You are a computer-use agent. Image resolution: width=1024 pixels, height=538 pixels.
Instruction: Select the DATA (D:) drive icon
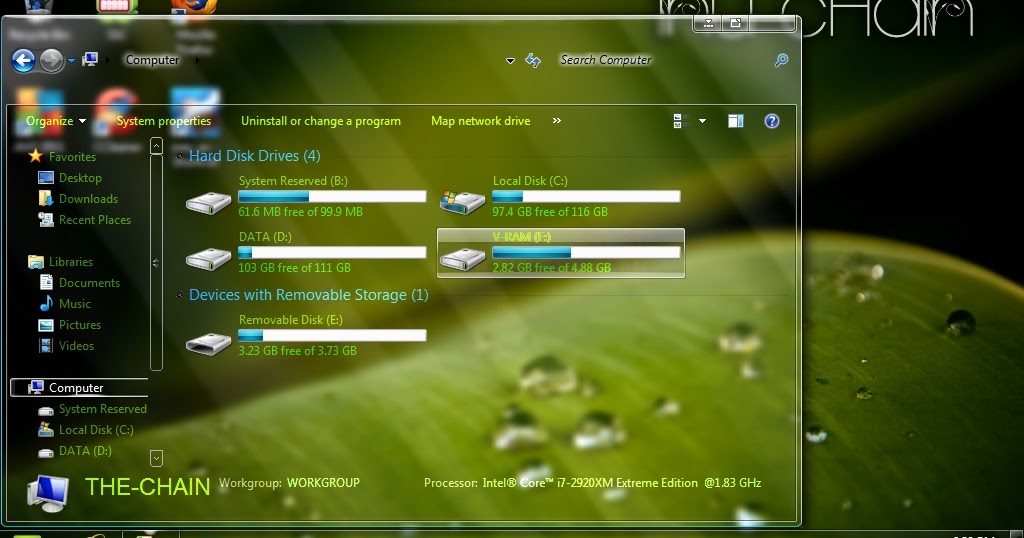click(208, 259)
